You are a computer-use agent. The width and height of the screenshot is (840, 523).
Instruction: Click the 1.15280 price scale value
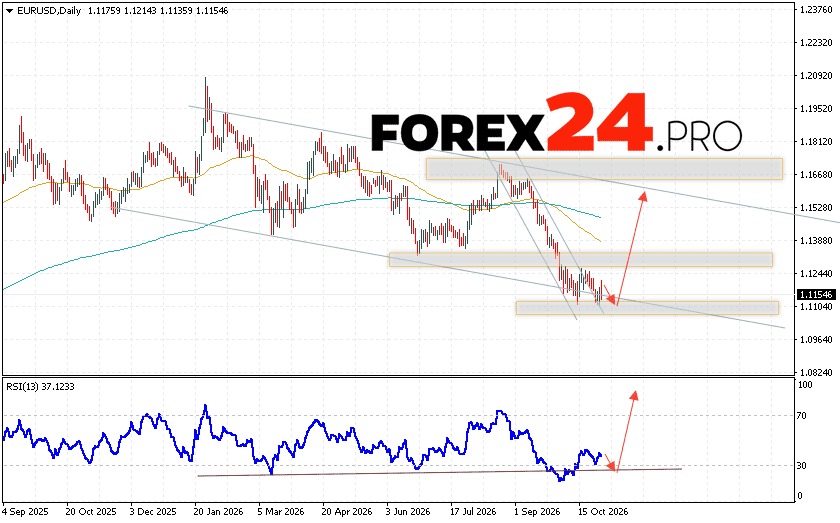(x=816, y=207)
